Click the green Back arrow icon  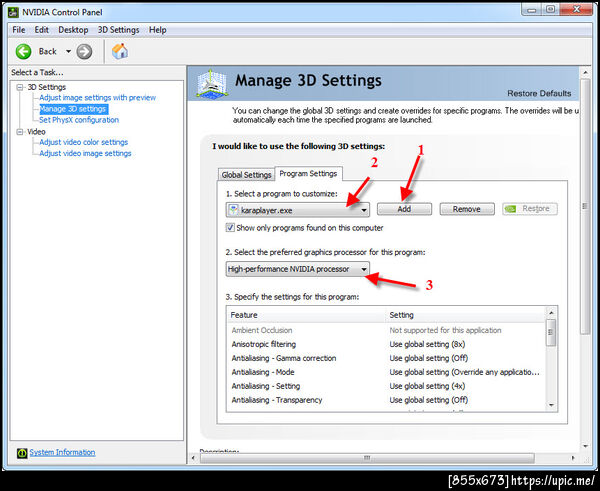tap(23, 51)
